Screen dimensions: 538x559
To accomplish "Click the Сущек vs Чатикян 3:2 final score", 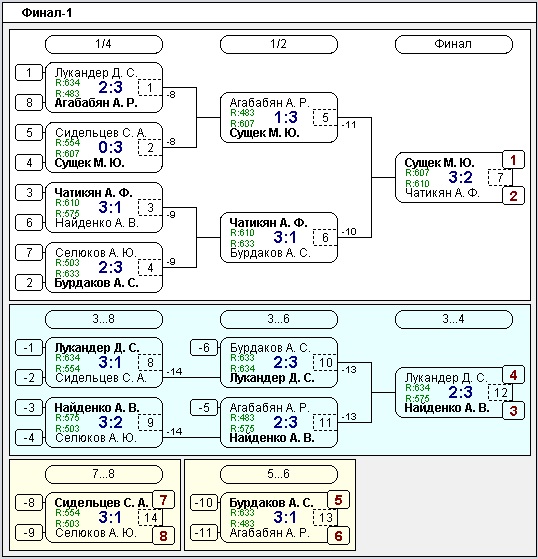I will coord(460,177).
